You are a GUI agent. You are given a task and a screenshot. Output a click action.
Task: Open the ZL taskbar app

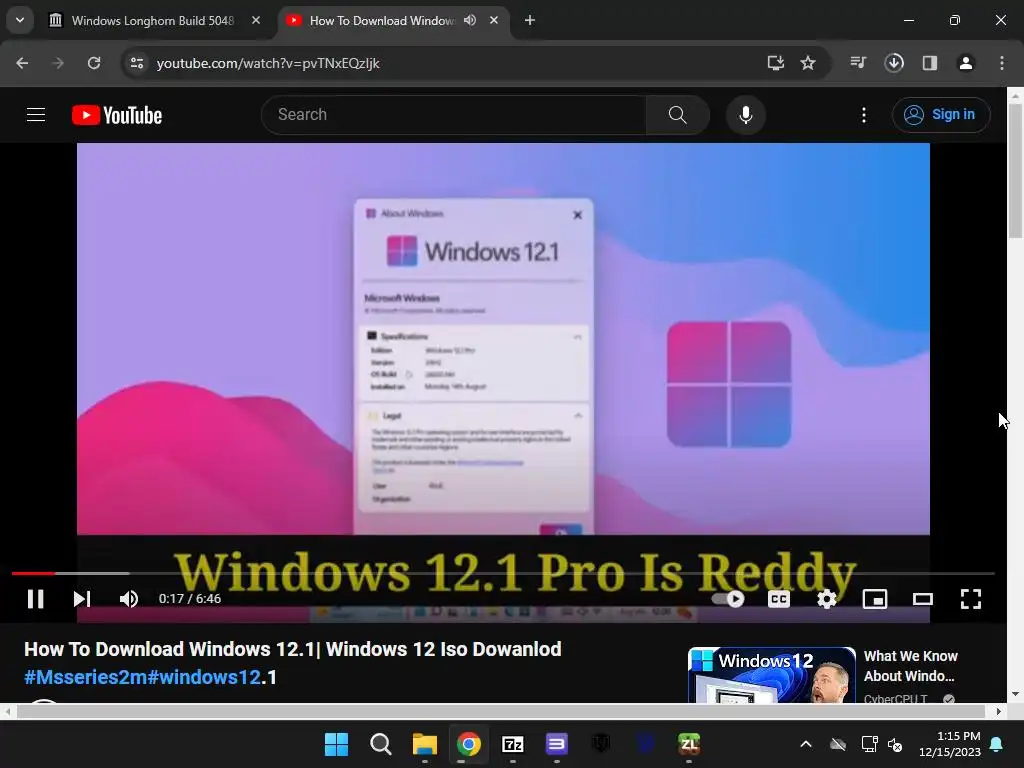point(689,744)
